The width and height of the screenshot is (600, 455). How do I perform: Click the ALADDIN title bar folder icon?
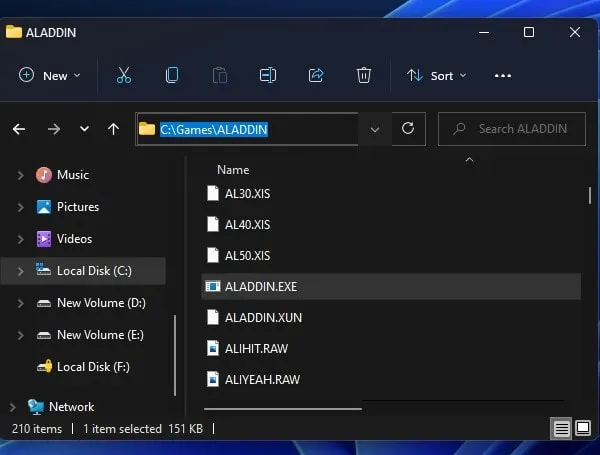point(14,32)
